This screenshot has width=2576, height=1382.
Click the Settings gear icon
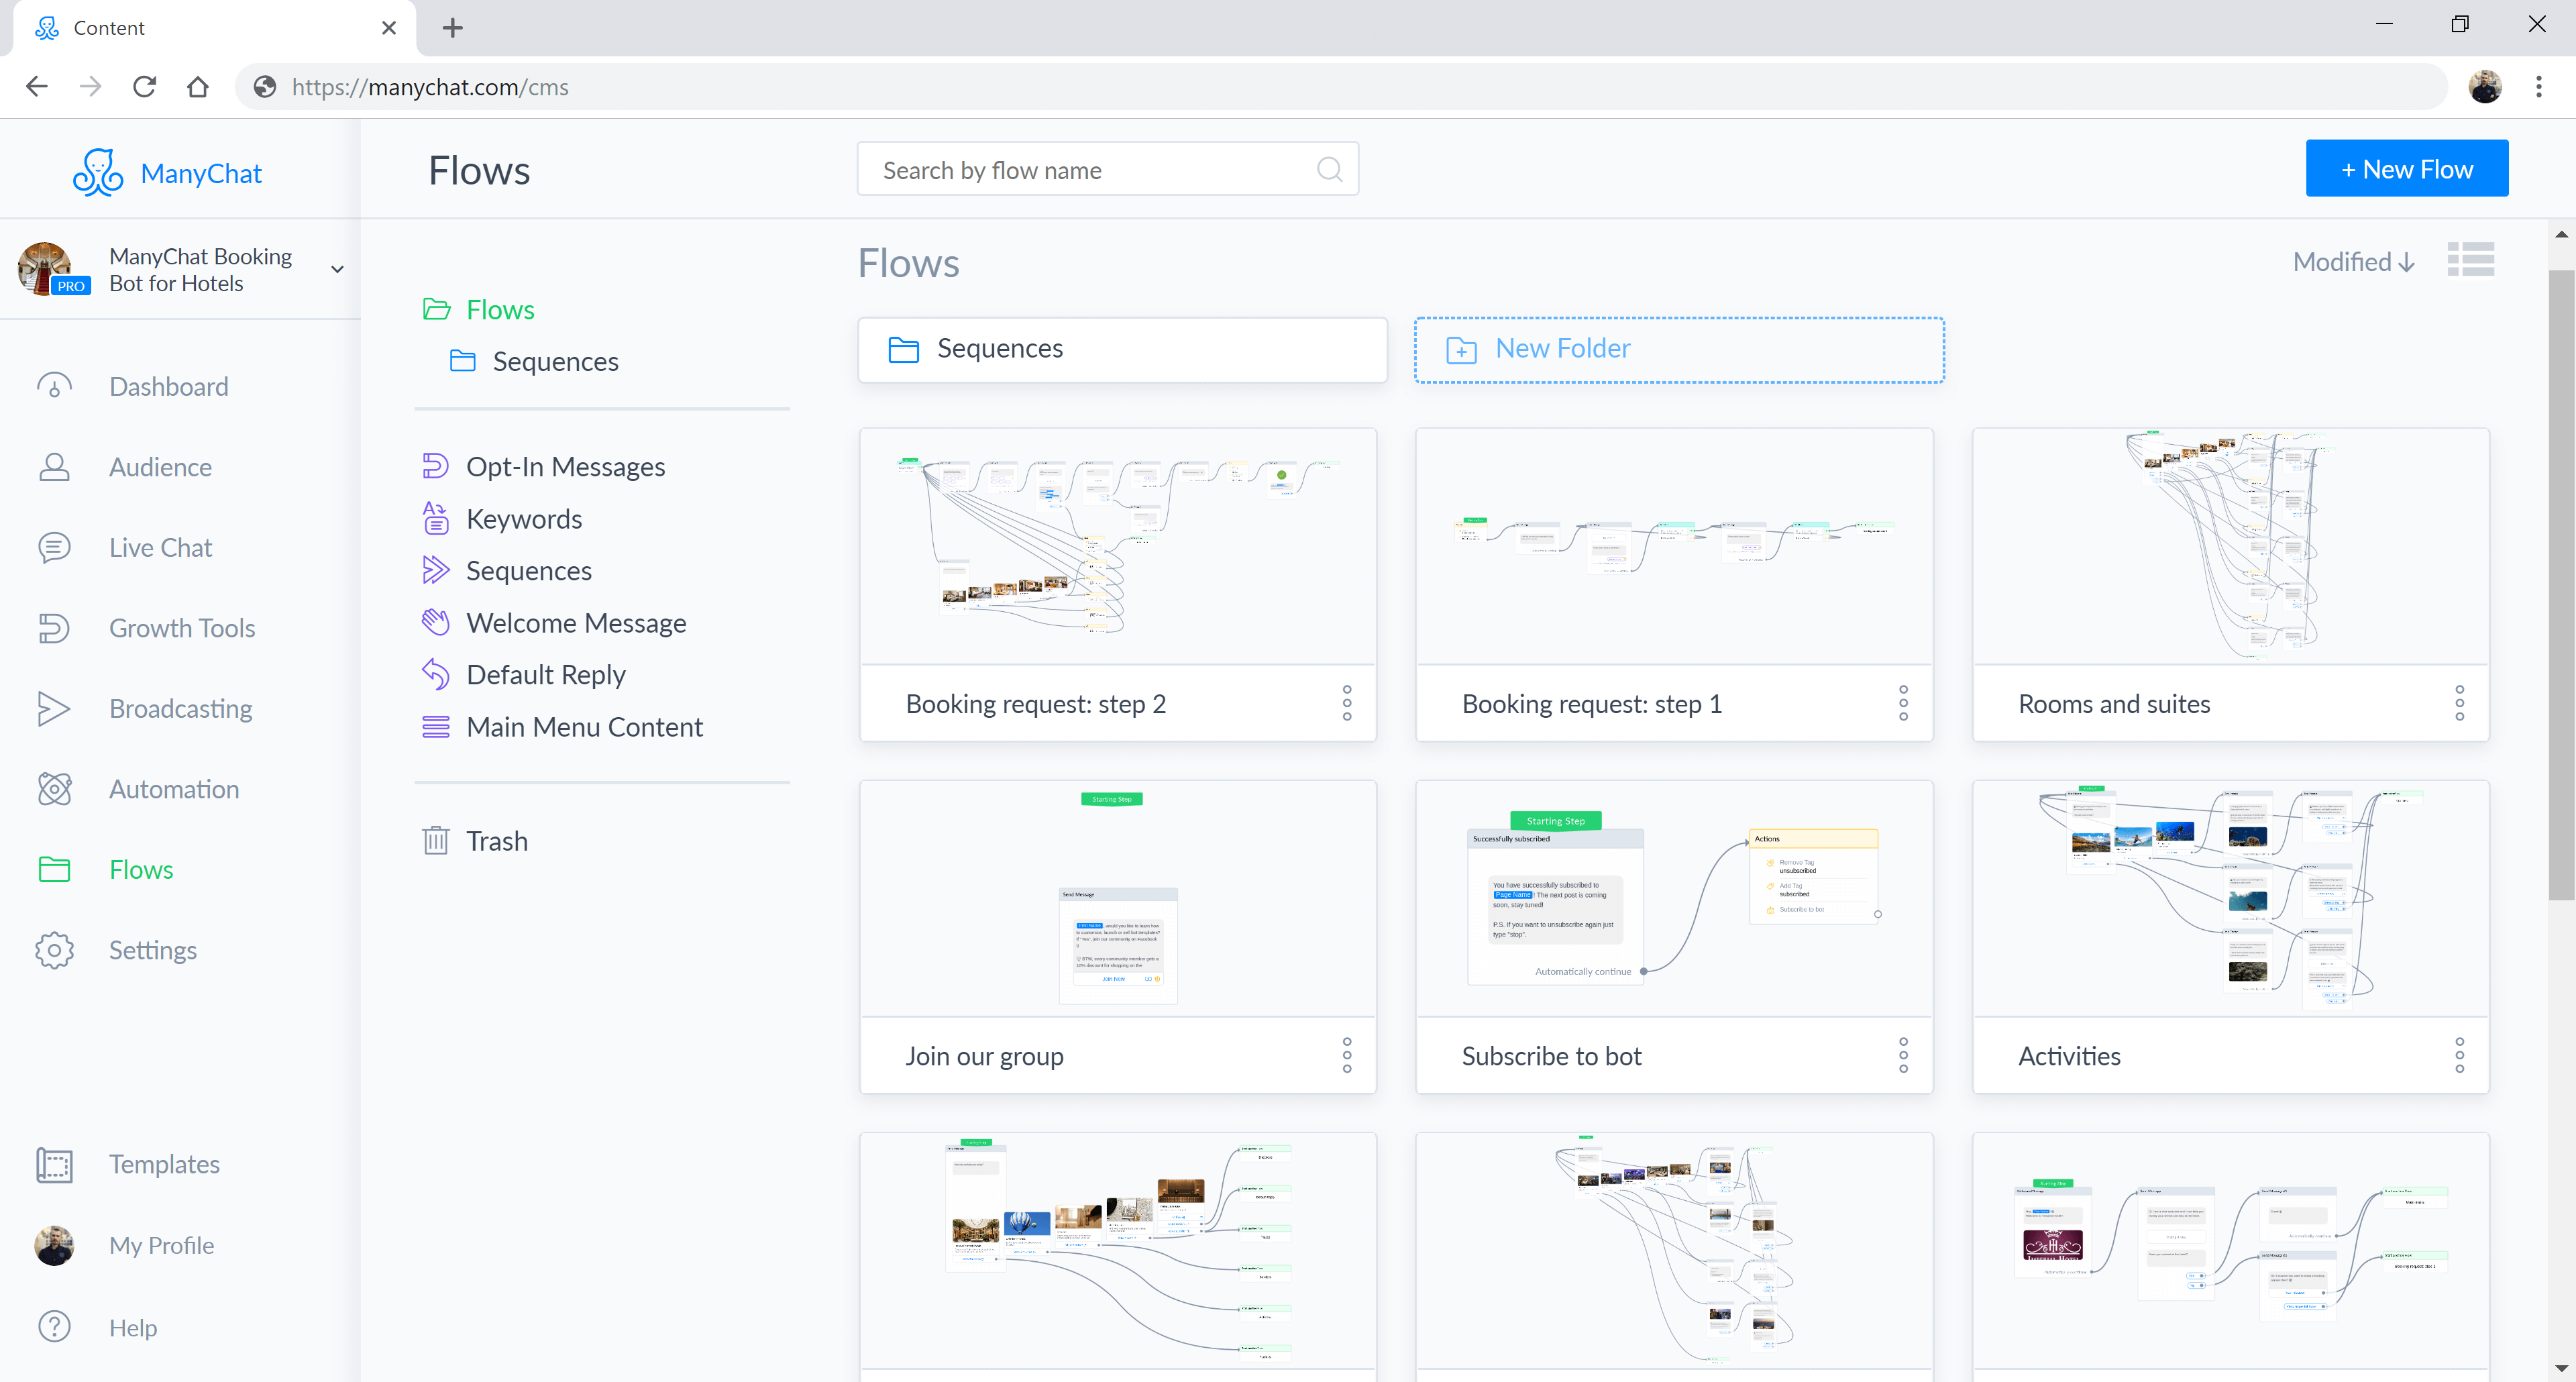54,950
